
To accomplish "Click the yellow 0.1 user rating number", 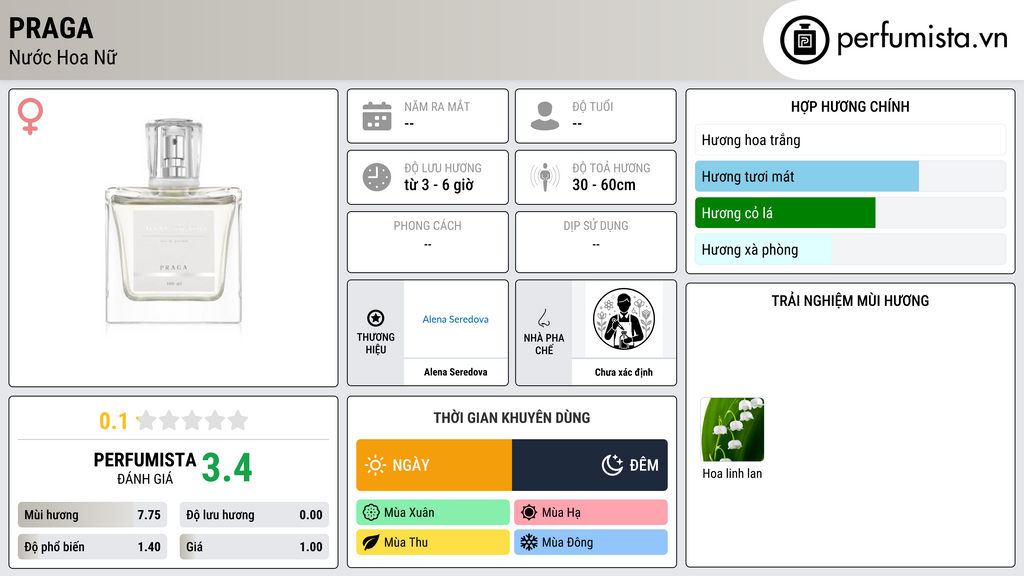I will pyautogui.click(x=113, y=421).
